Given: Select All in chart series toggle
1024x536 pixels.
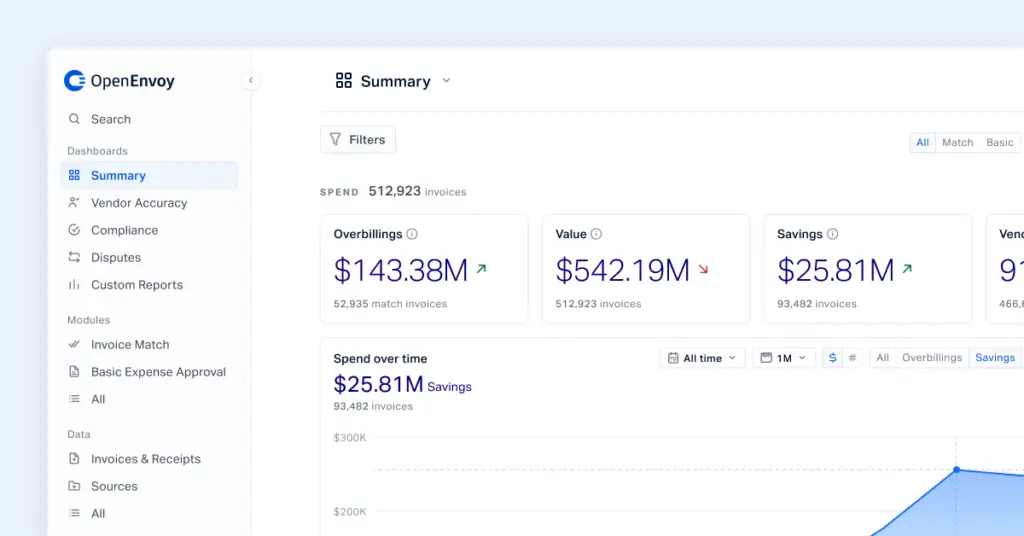Looking at the screenshot, I should 883,358.
